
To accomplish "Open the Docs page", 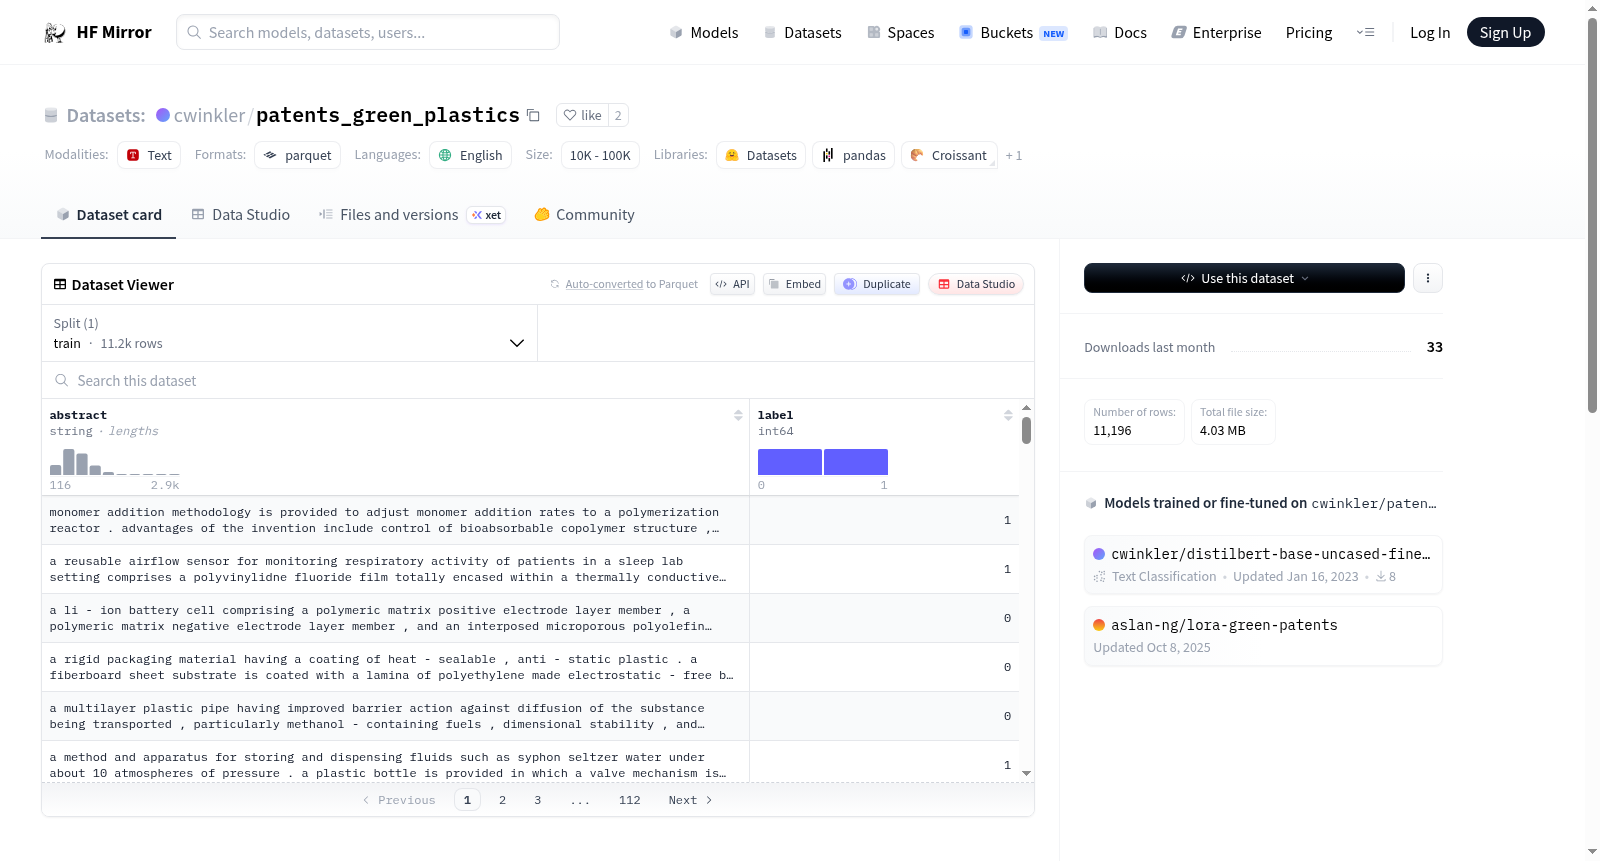I will pyautogui.click(x=1120, y=33).
